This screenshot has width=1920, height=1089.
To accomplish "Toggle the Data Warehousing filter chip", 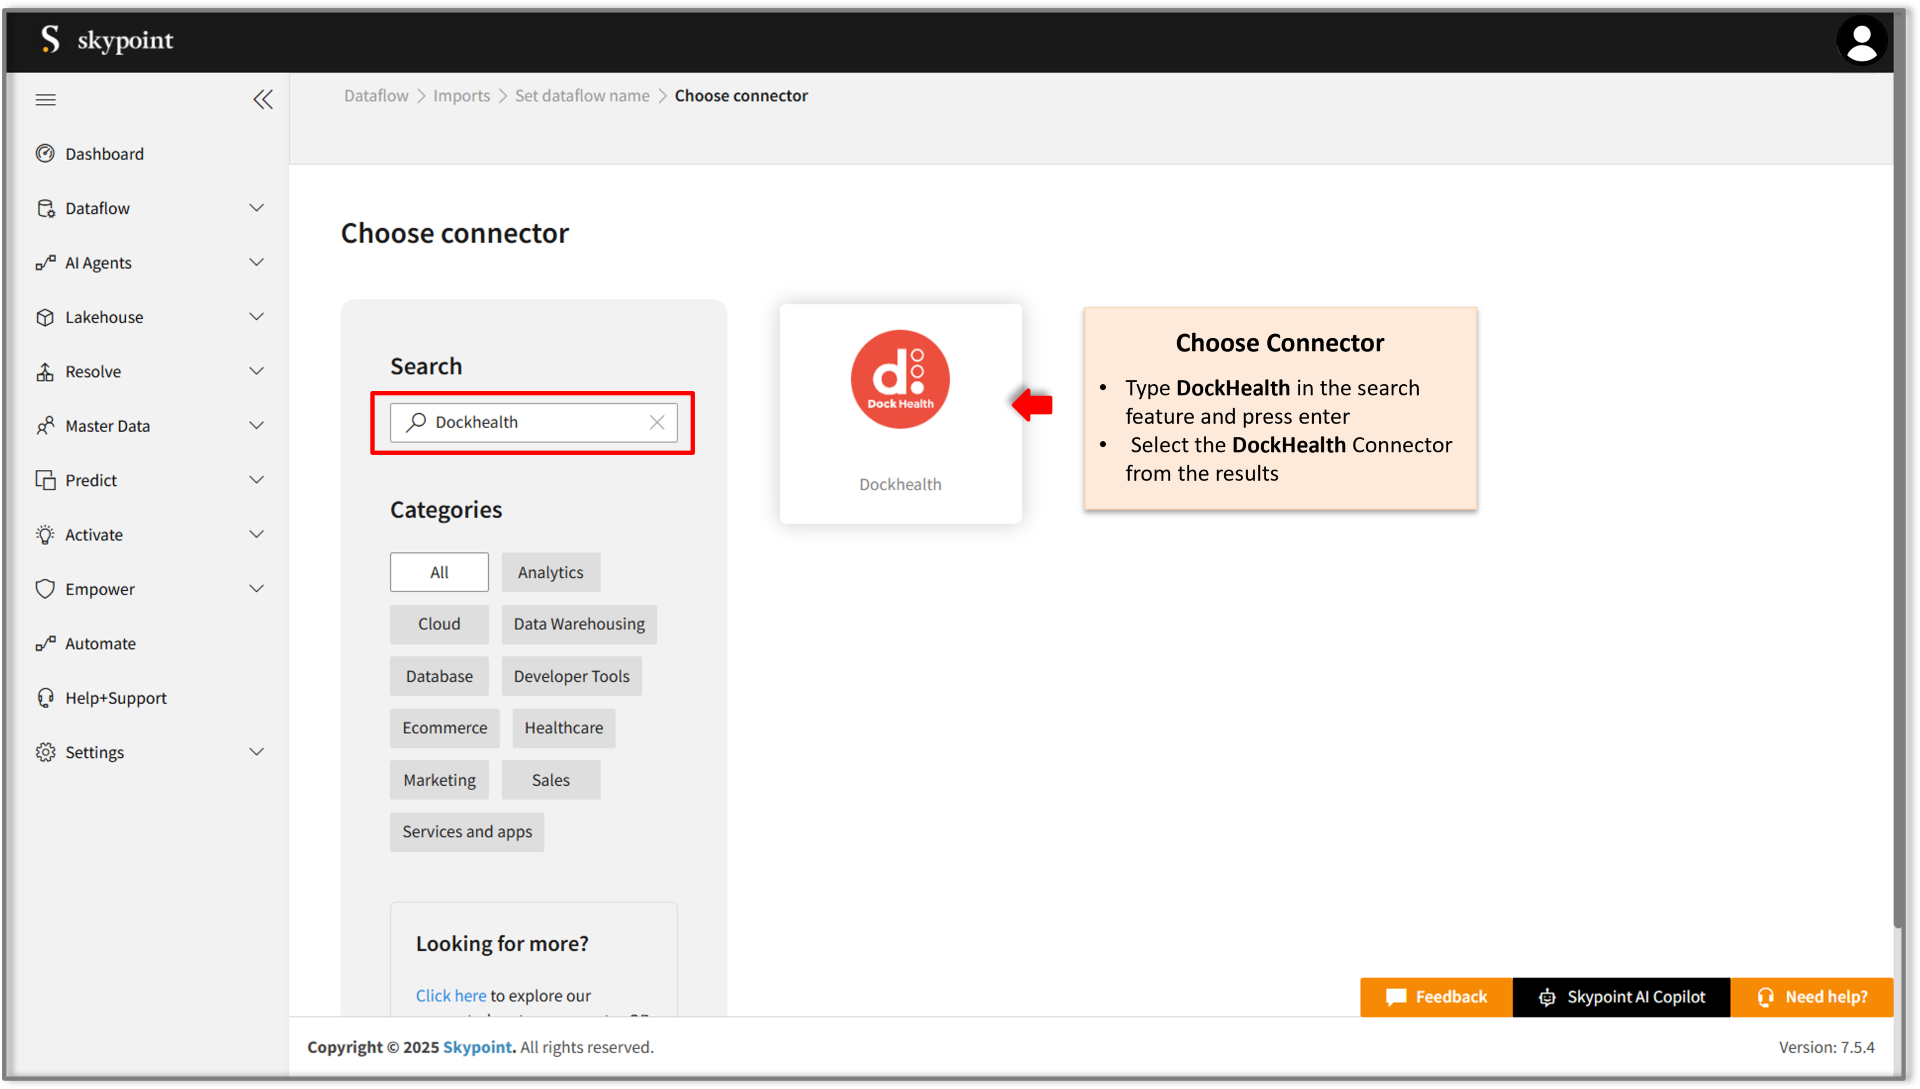I will tap(578, 624).
